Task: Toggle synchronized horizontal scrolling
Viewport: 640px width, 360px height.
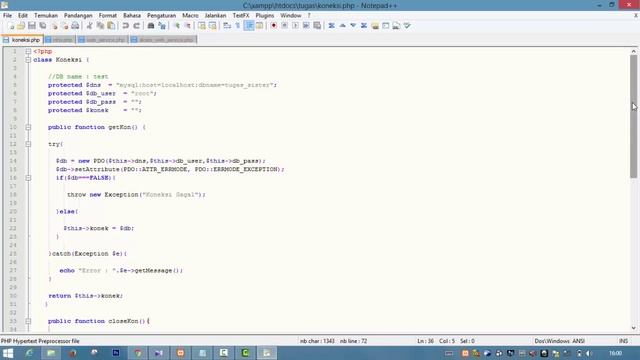Action: (213, 26)
